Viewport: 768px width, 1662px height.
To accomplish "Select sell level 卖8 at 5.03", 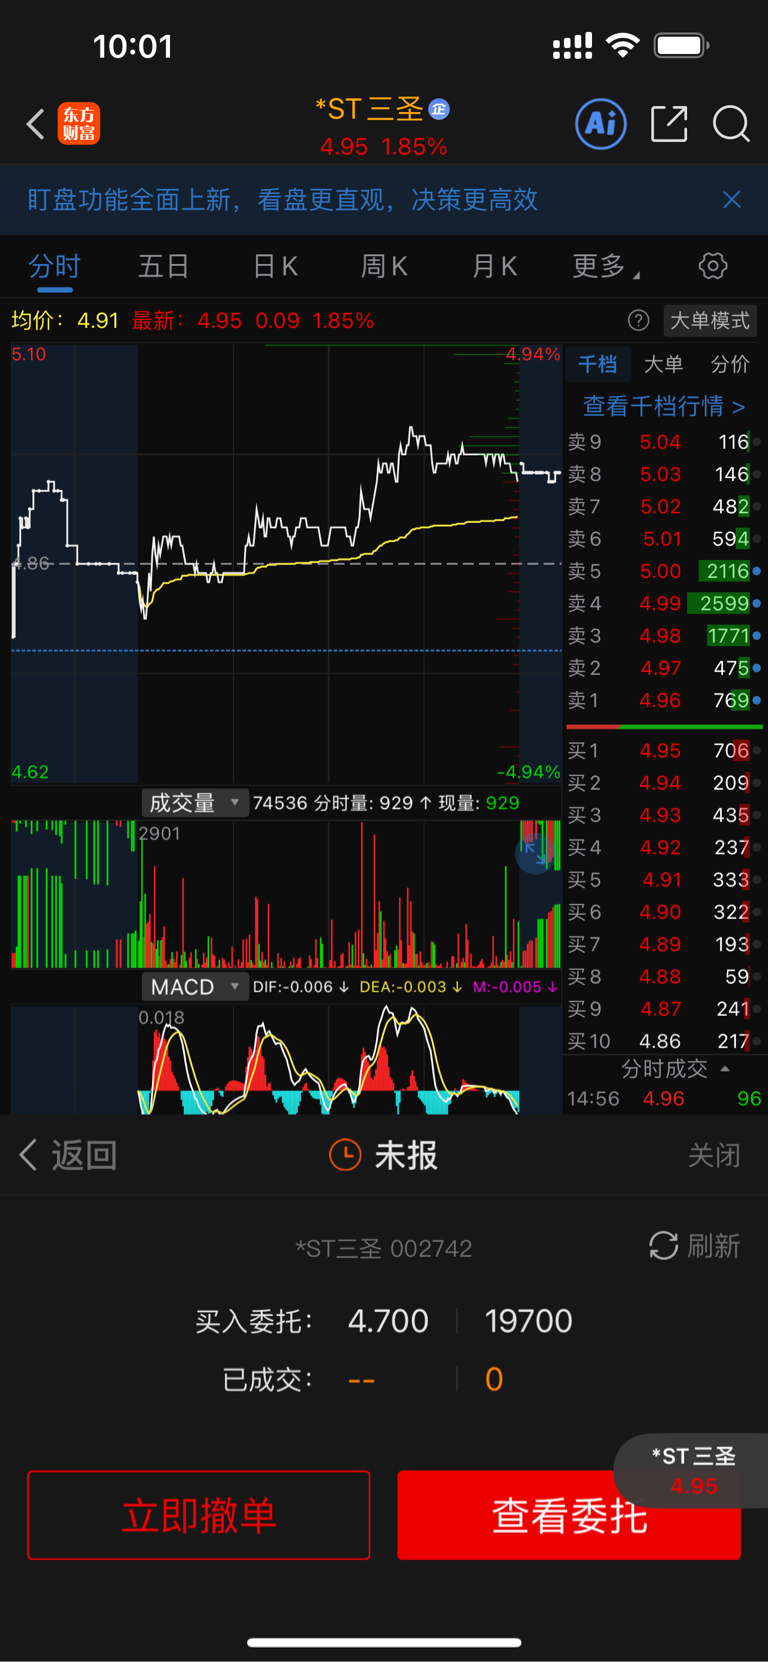I will [x=664, y=474].
